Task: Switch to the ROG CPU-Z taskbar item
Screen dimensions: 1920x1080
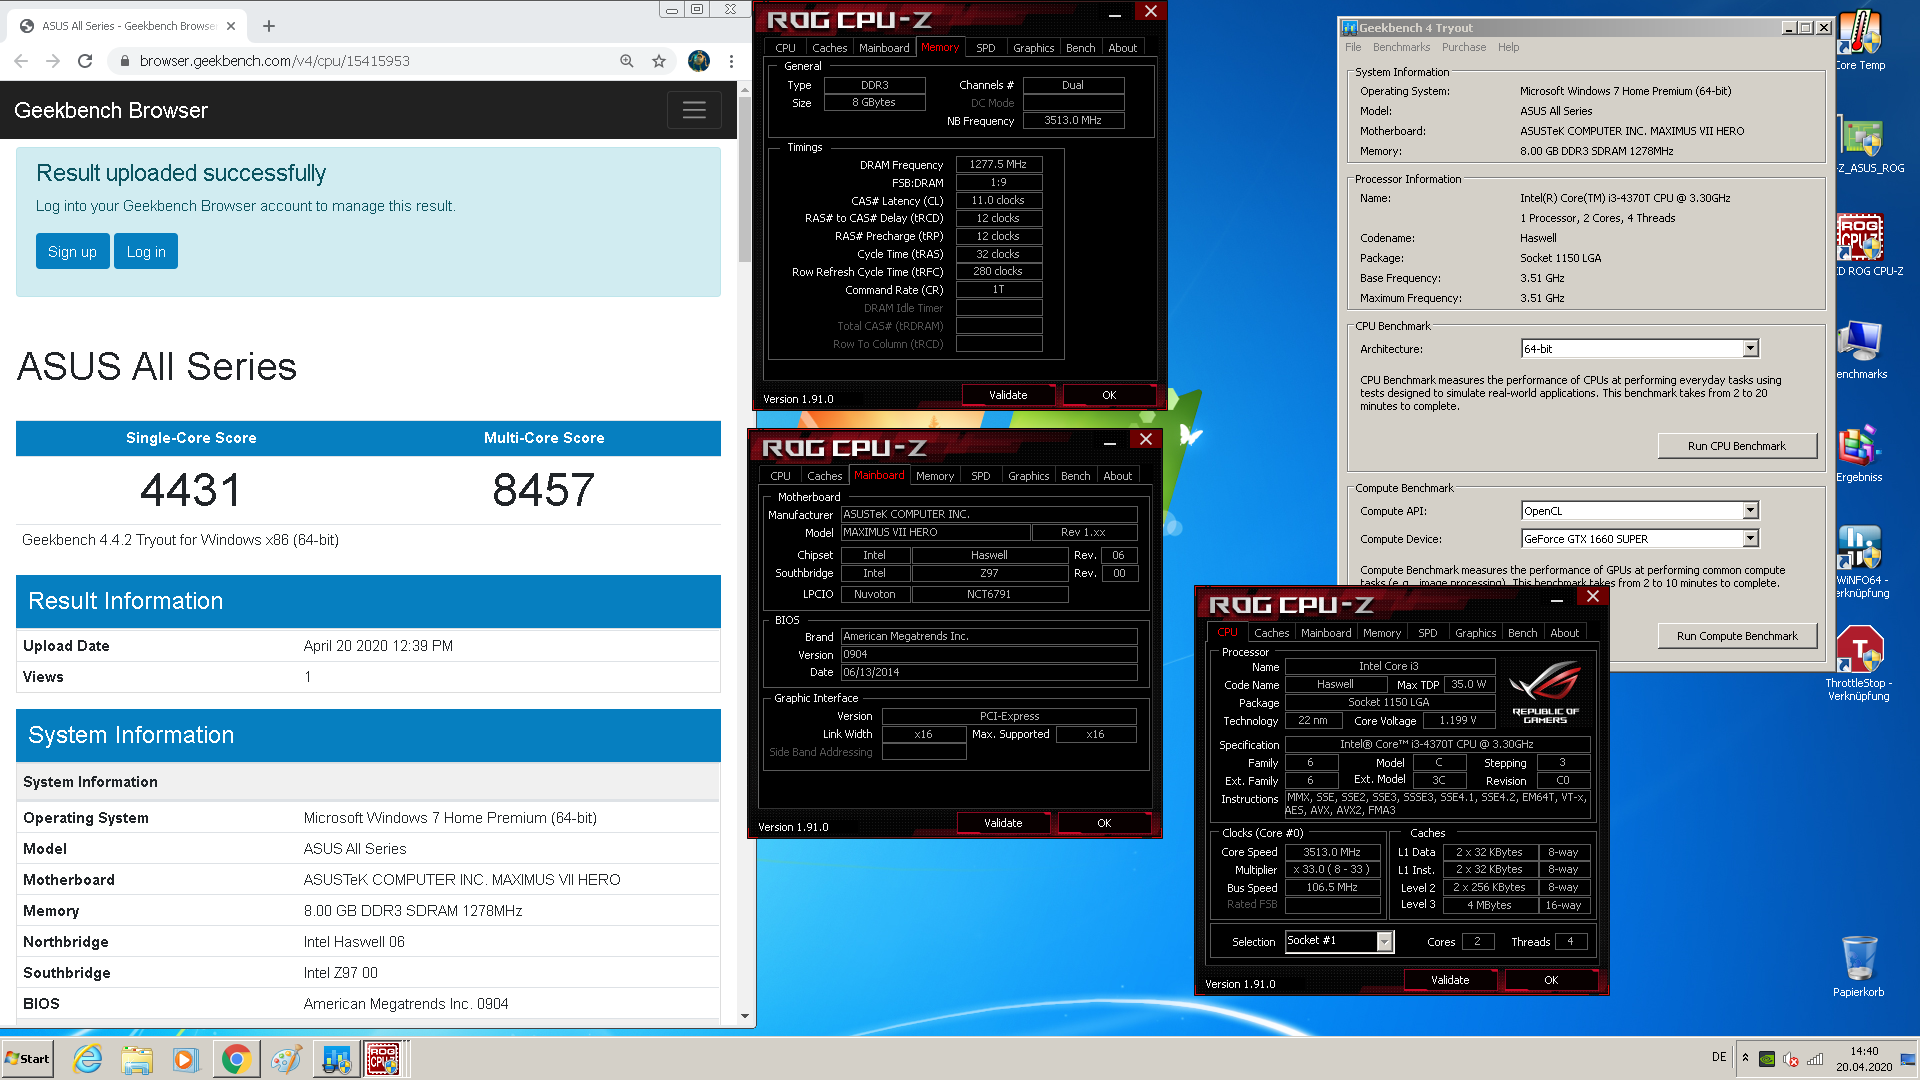Action: click(384, 1059)
